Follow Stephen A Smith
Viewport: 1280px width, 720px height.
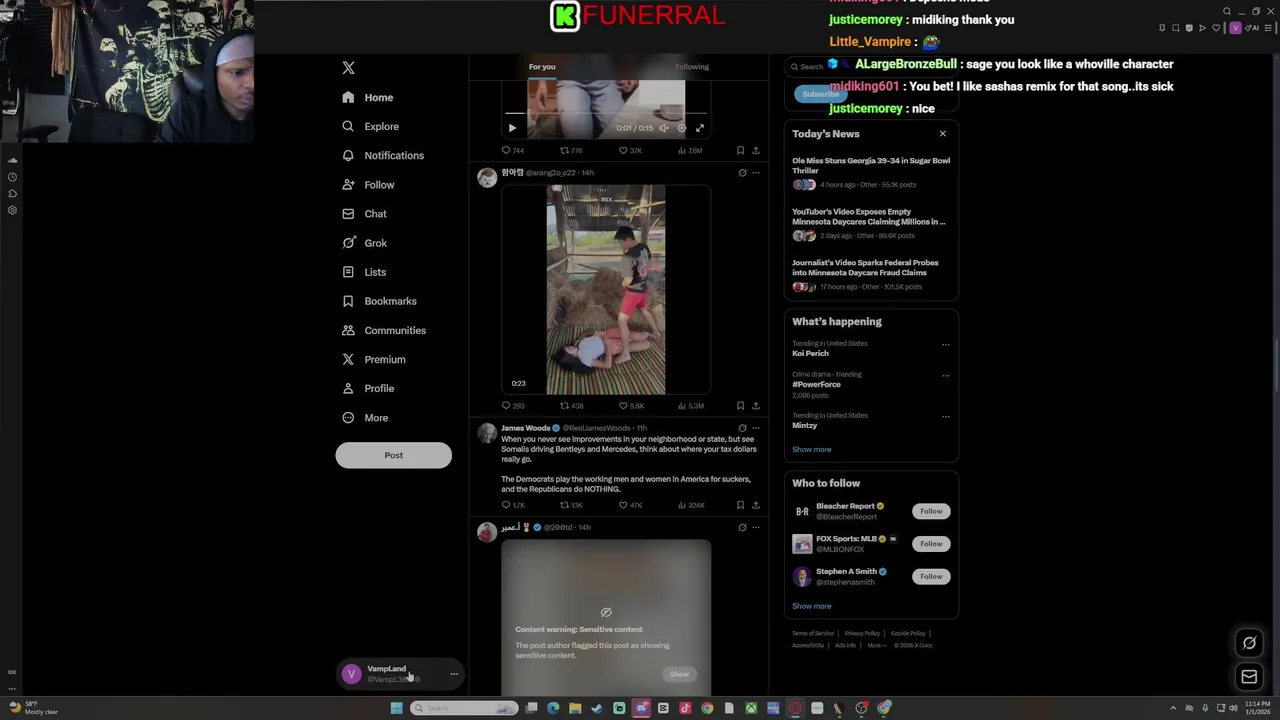(x=931, y=576)
